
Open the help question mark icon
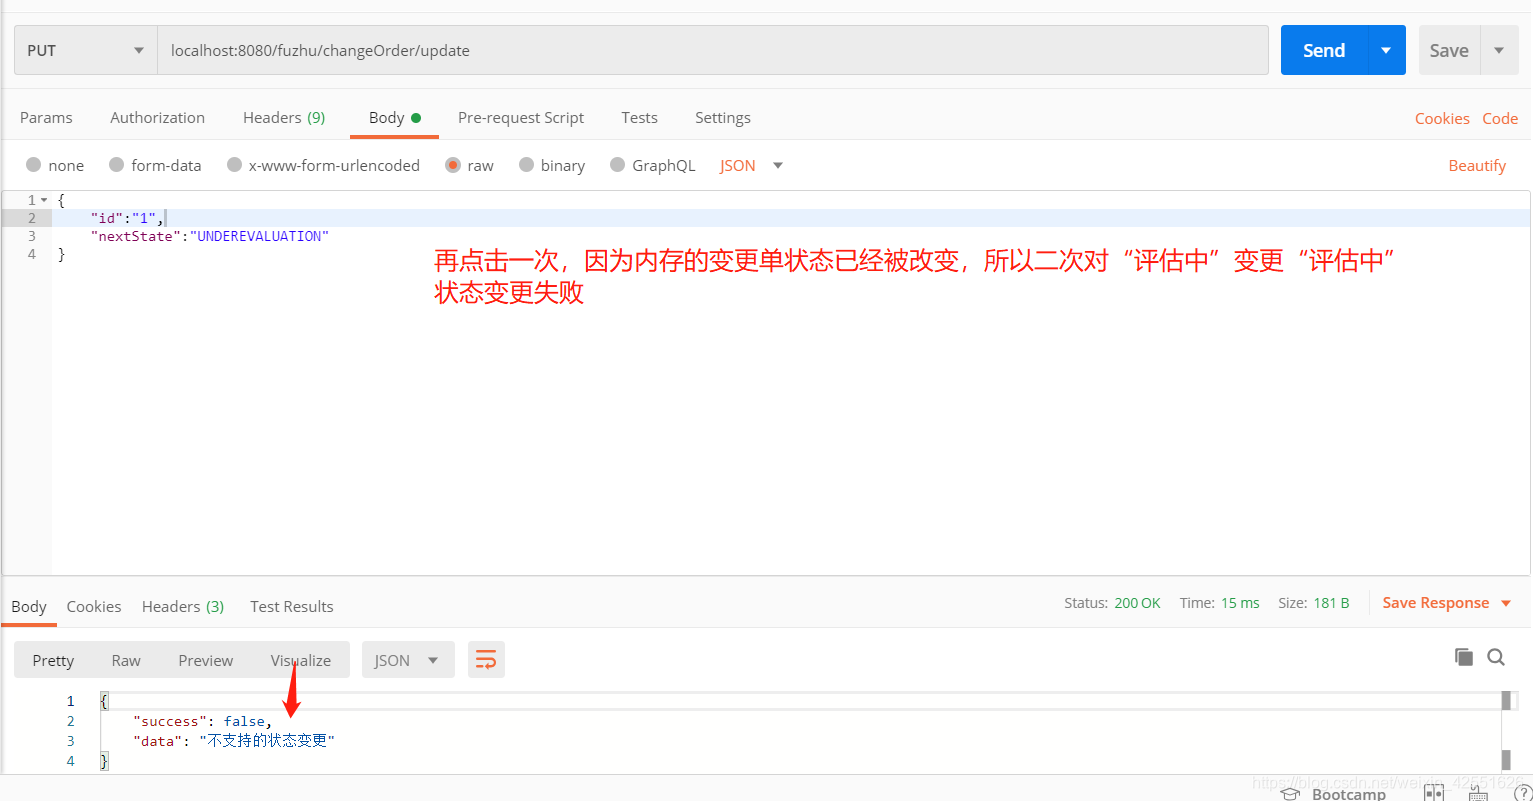[x=1523, y=794]
